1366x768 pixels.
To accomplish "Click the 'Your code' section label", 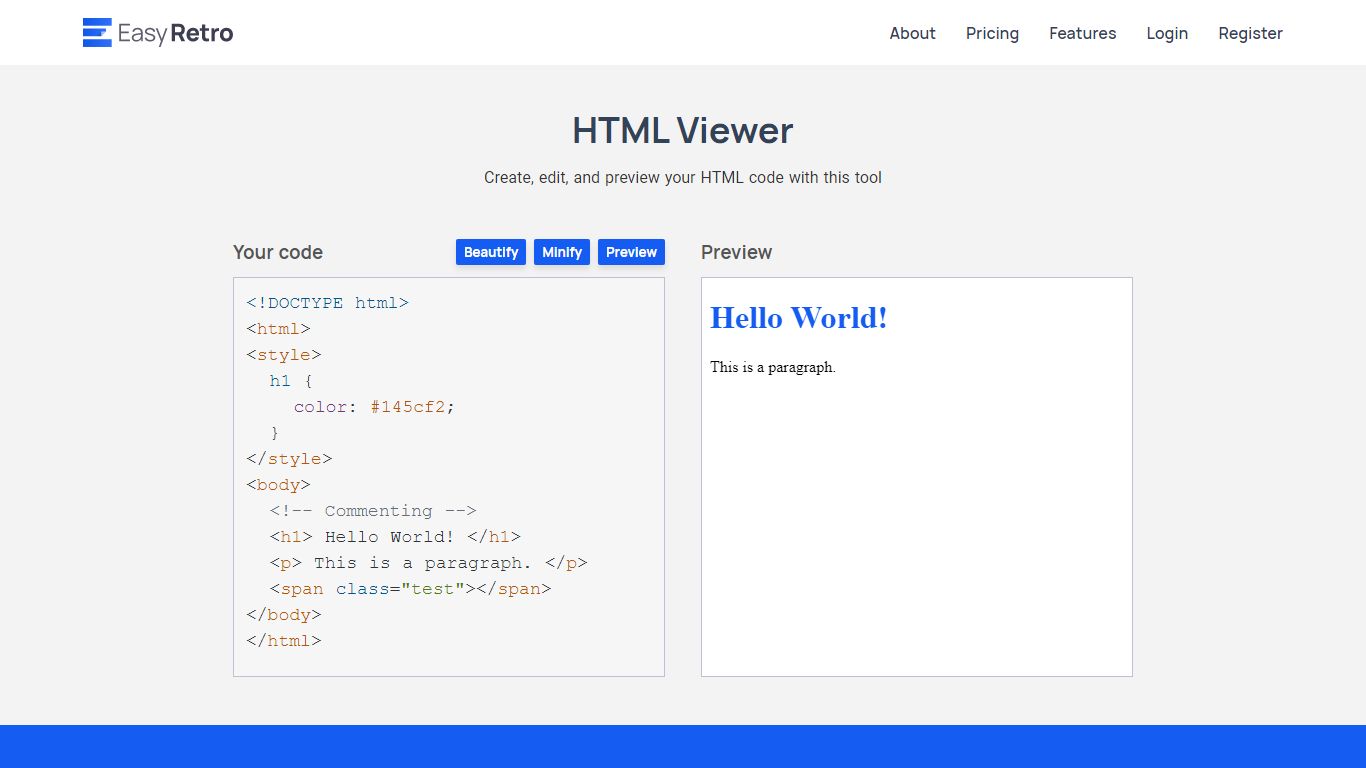I will tap(278, 252).
